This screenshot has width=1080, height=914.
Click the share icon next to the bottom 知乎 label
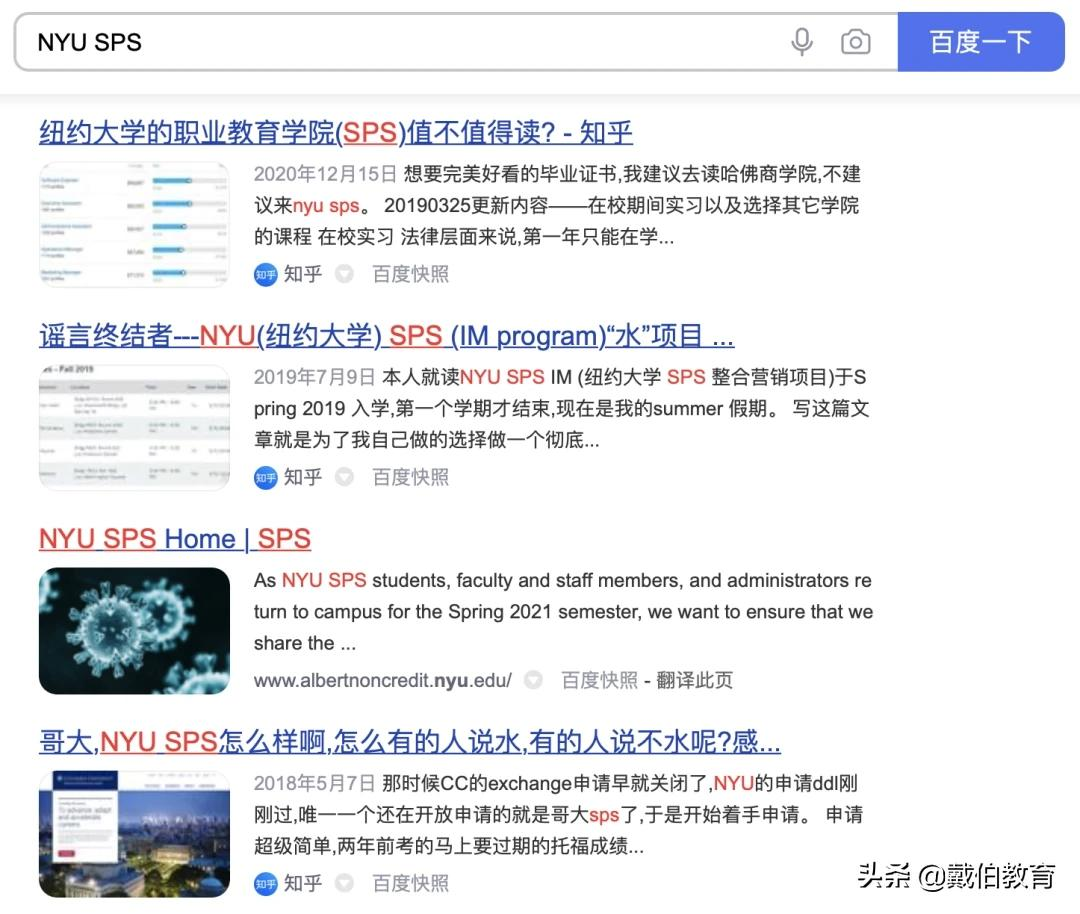[344, 883]
